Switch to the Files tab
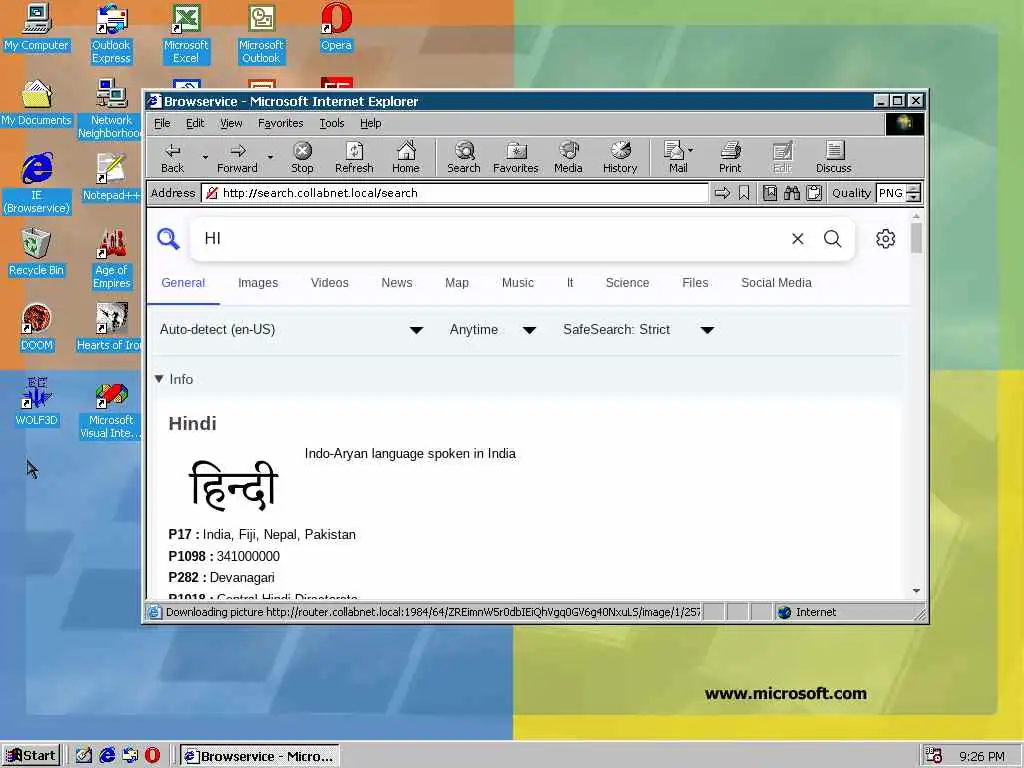 click(695, 283)
